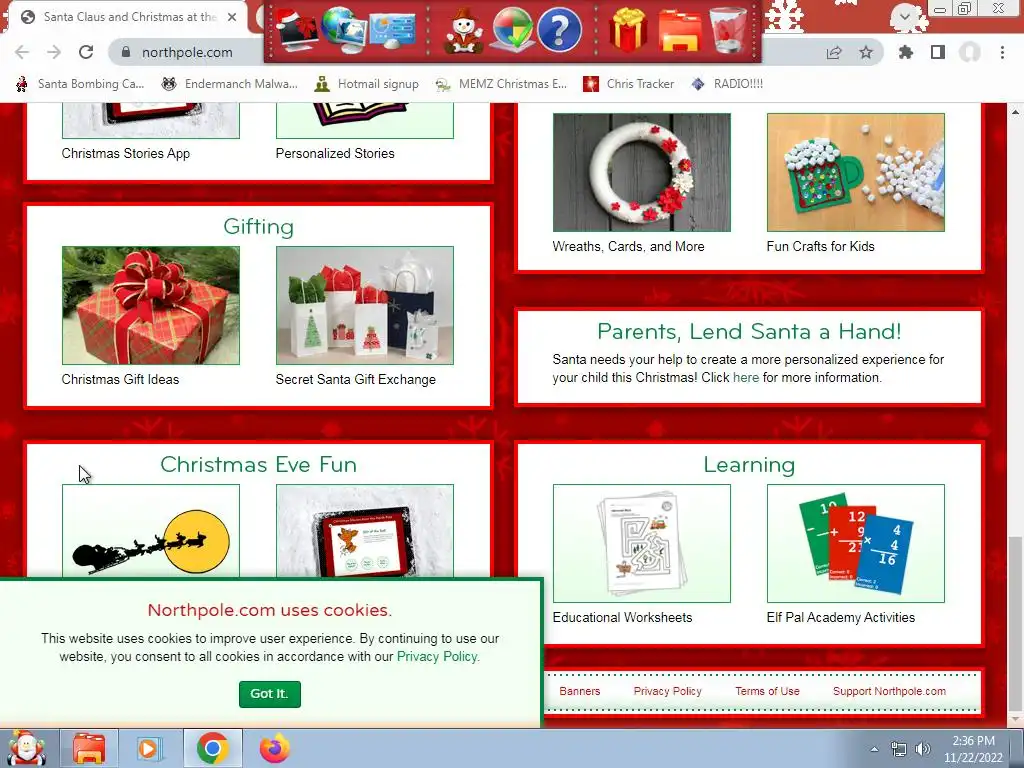Open Secret Santa Gift Exchange link
The image size is (1024, 768).
[355, 379]
